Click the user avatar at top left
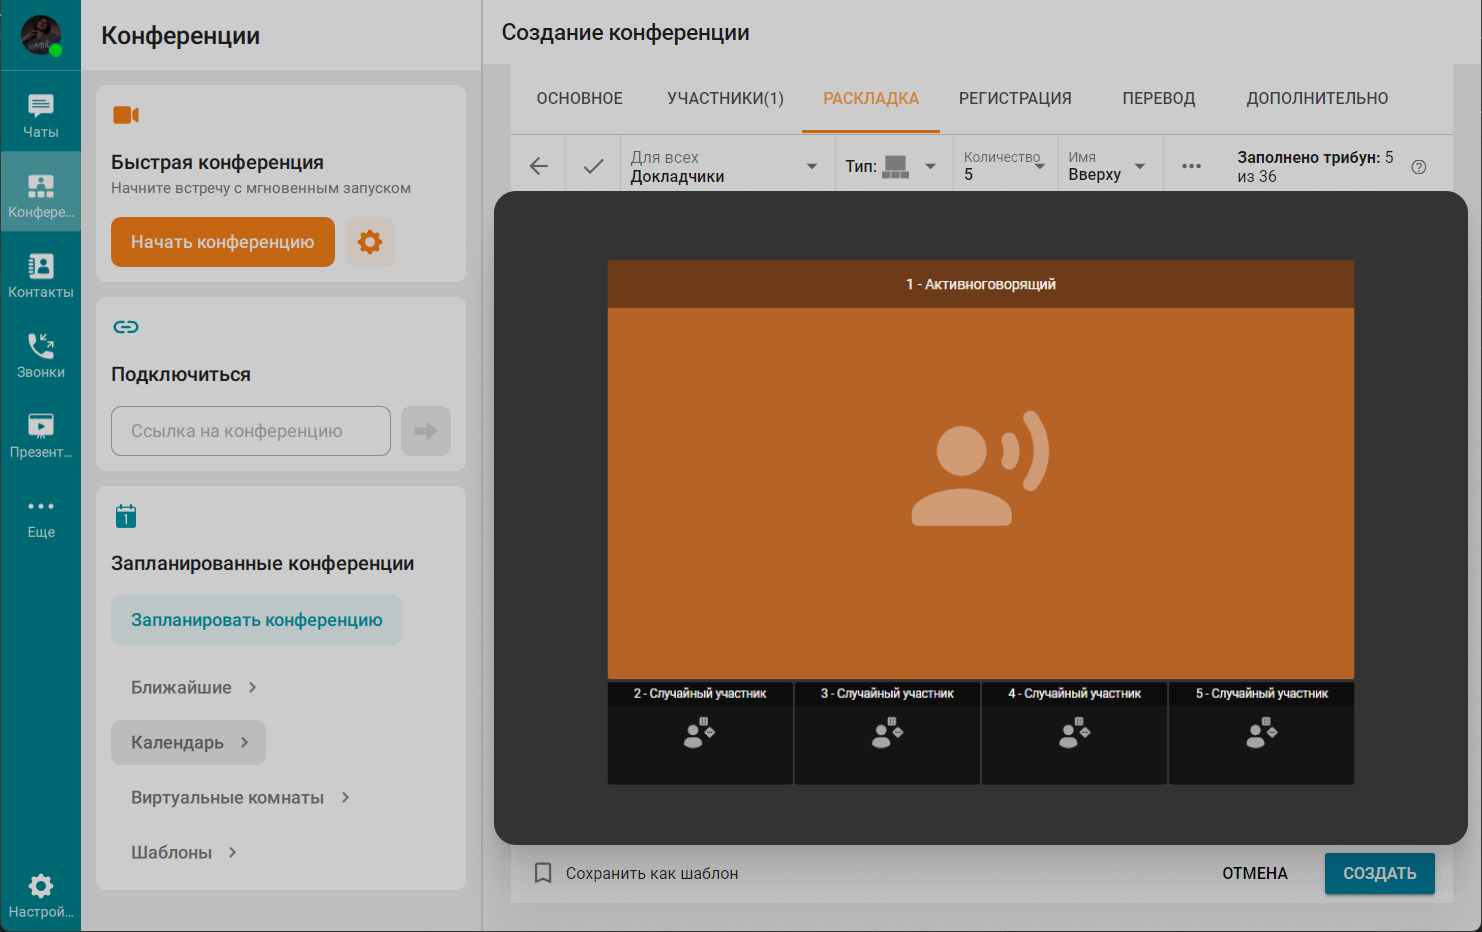 (41, 35)
